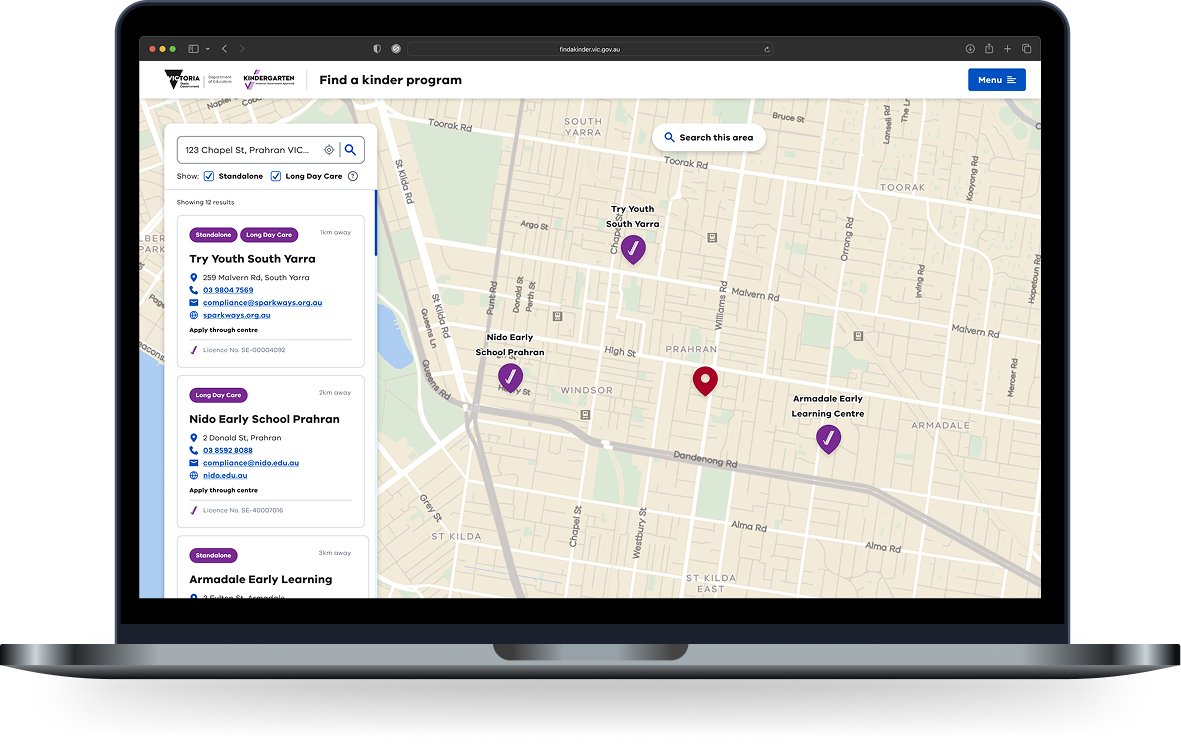Screen dimensions: 1181x744
Task: Show Safari tab overview icon
Action: click(x=1026, y=49)
